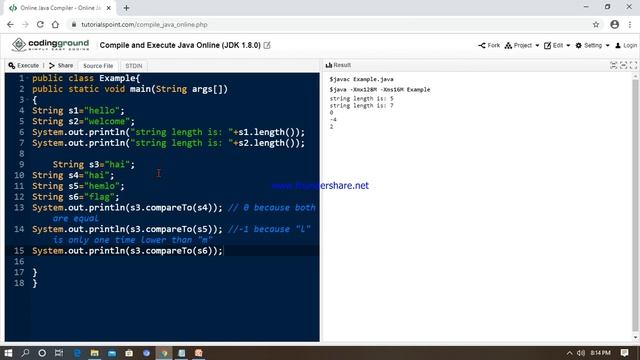
Task: Reload the tutorialspoint page
Action: [40, 24]
